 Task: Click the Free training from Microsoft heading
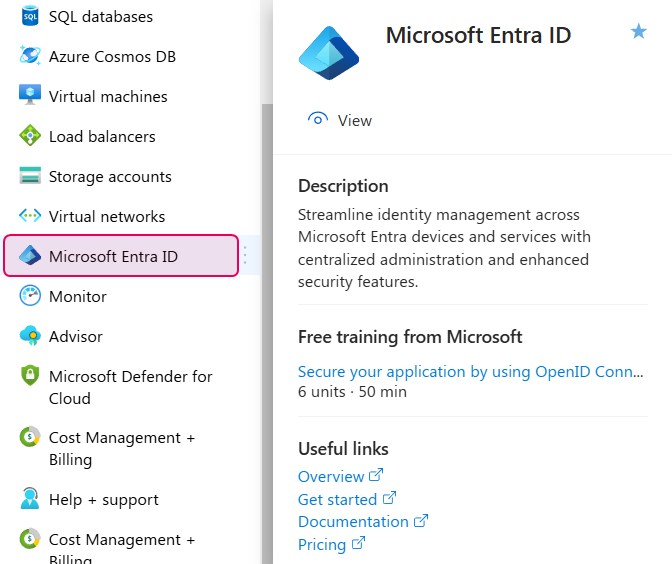click(410, 337)
